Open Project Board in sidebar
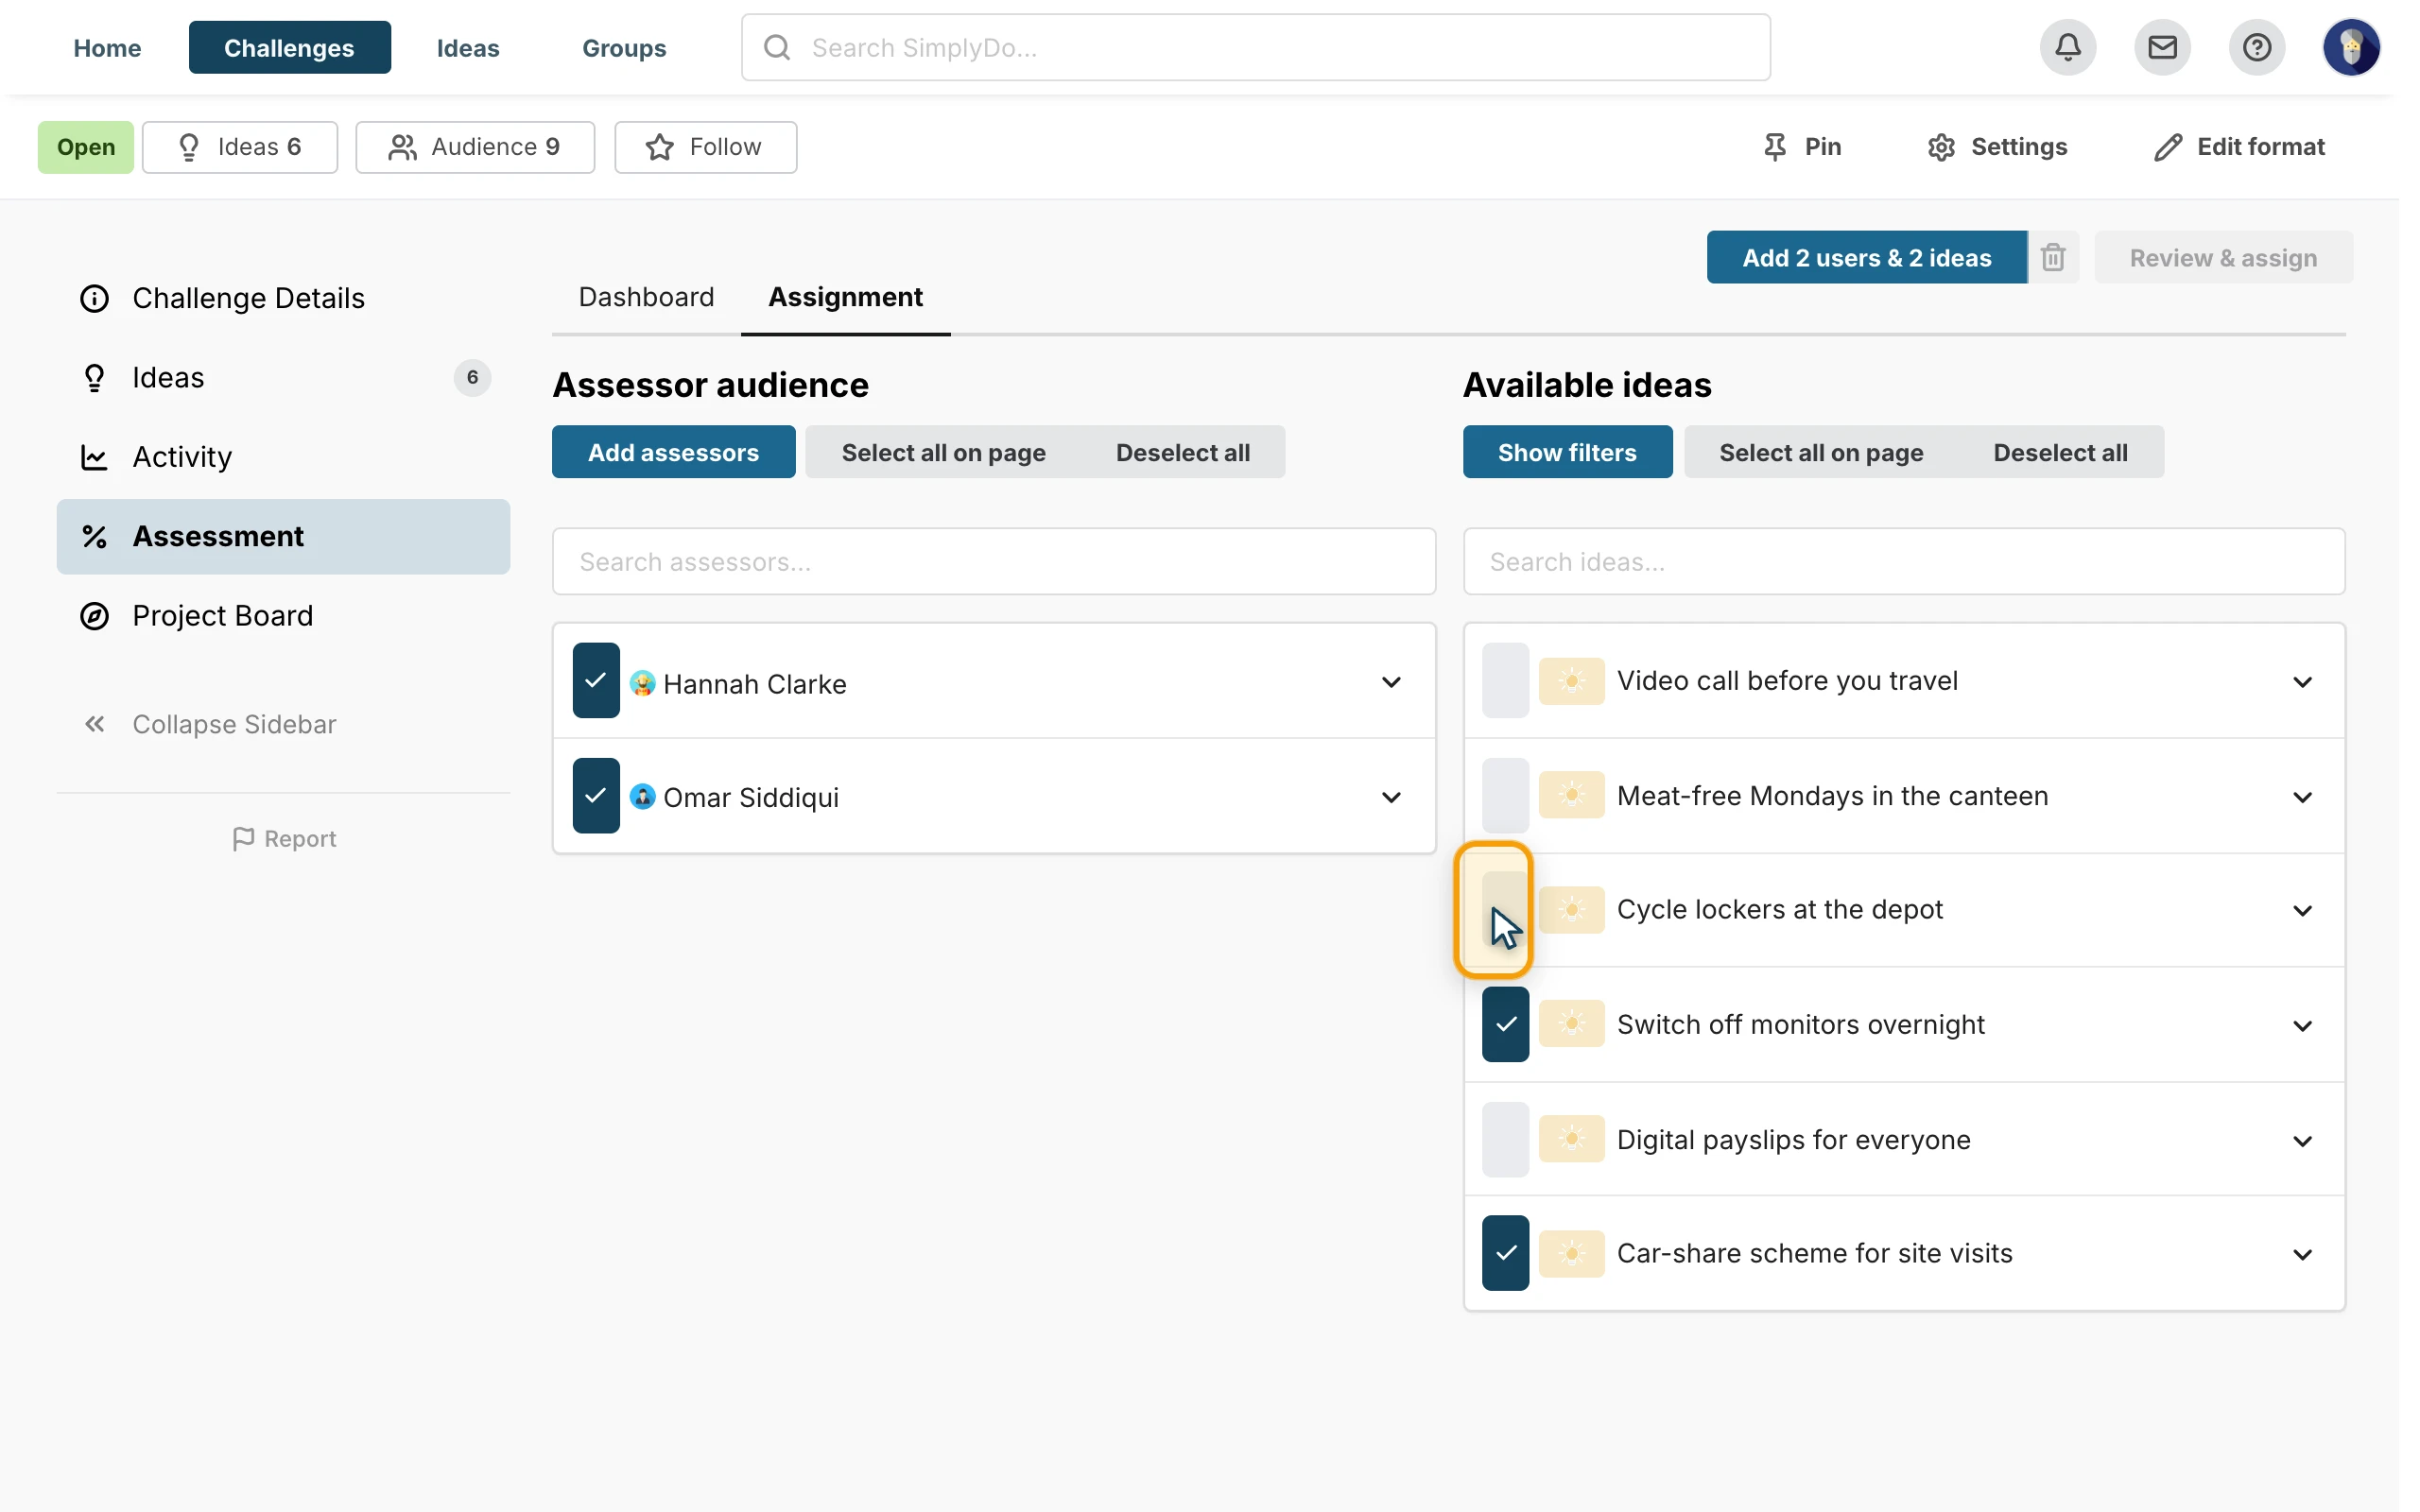The width and height of the screenshot is (2420, 1512). click(283, 615)
